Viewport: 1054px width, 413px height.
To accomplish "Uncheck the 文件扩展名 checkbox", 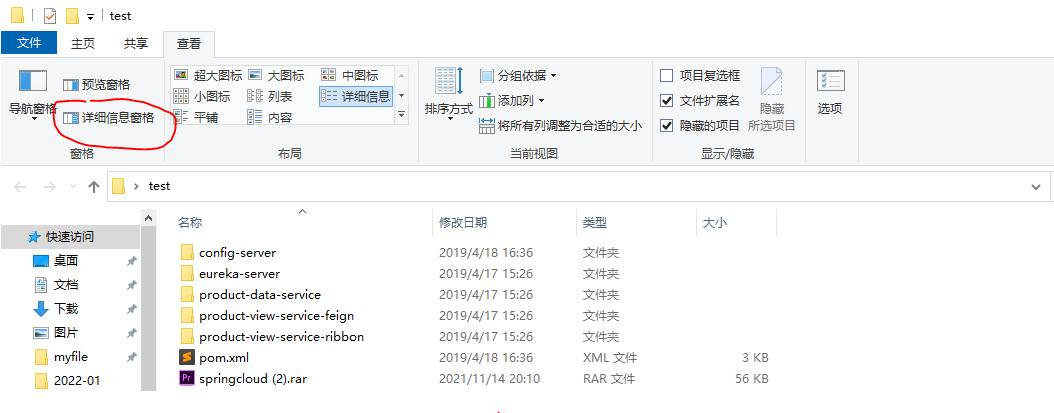I will pos(667,100).
